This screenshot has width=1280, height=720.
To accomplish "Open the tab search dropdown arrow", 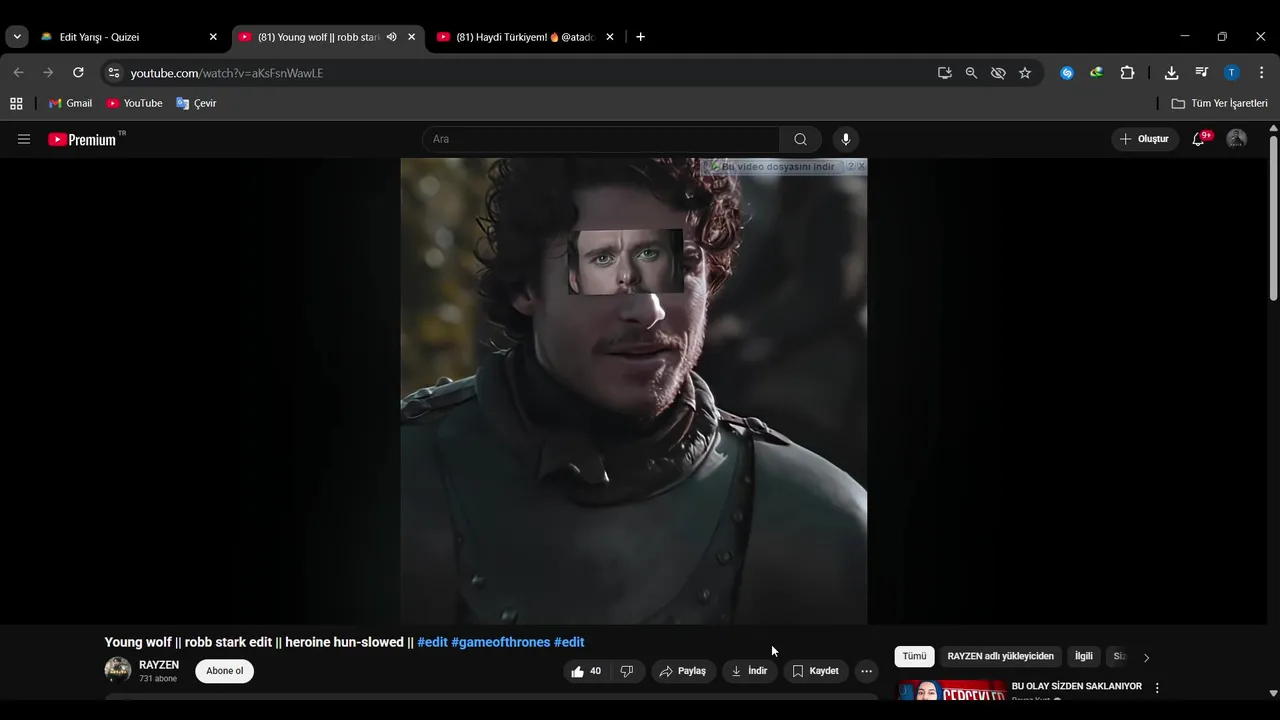I will tap(17, 37).
